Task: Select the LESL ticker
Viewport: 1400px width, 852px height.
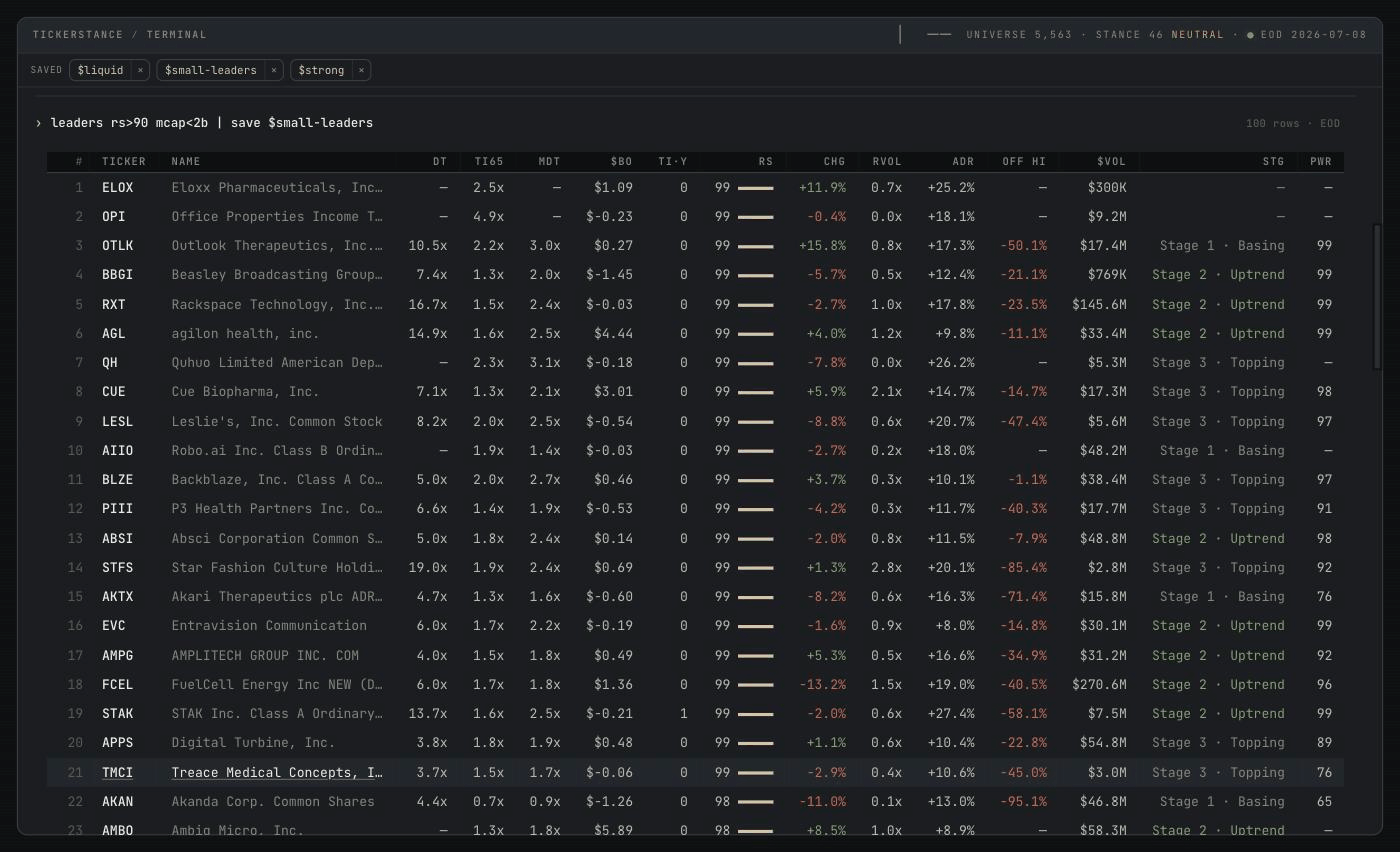Action: pyautogui.click(x=117, y=421)
